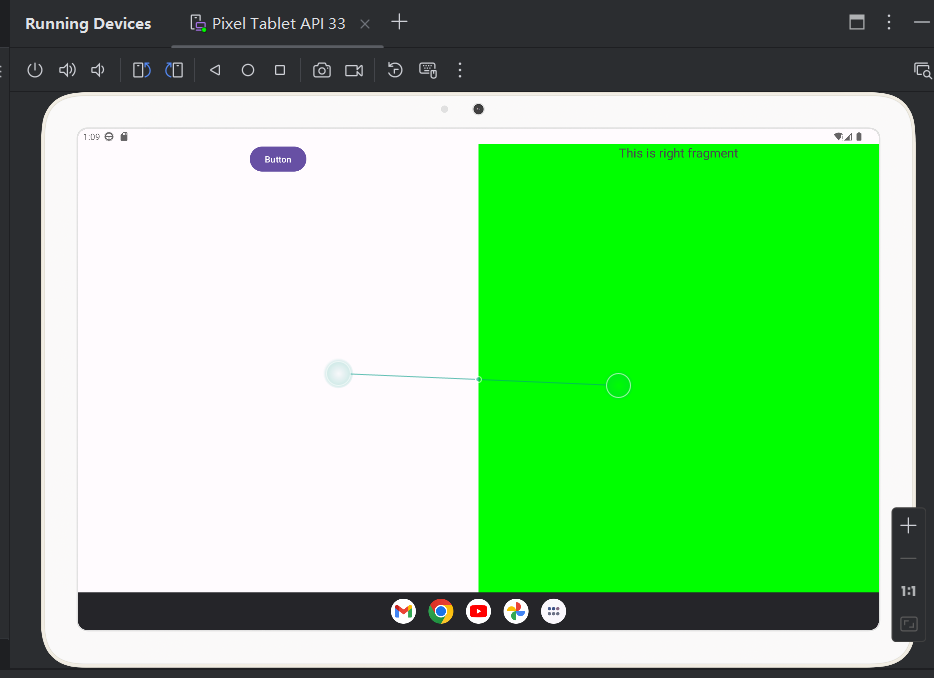Open Running Devices panel options menu
This screenshot has width=934, height=678.
tap(889, 23)
